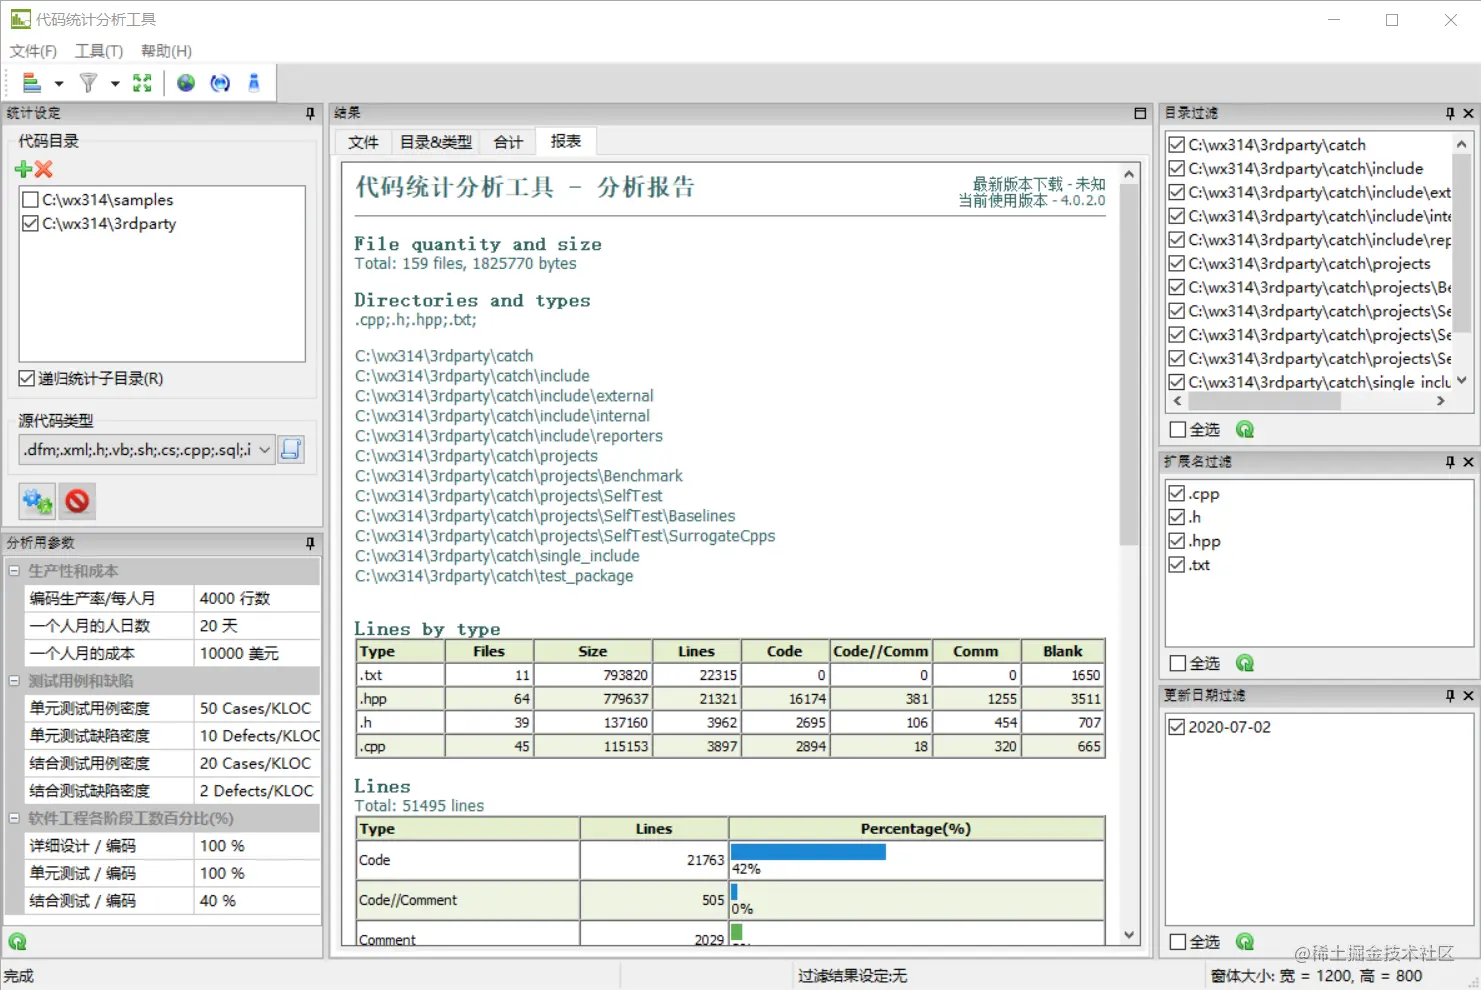Click C:\wx314\3rdparty\catch\projects\Benchmark report path
This screenshot has height=990, width=1481.
(x=519, y=476)
